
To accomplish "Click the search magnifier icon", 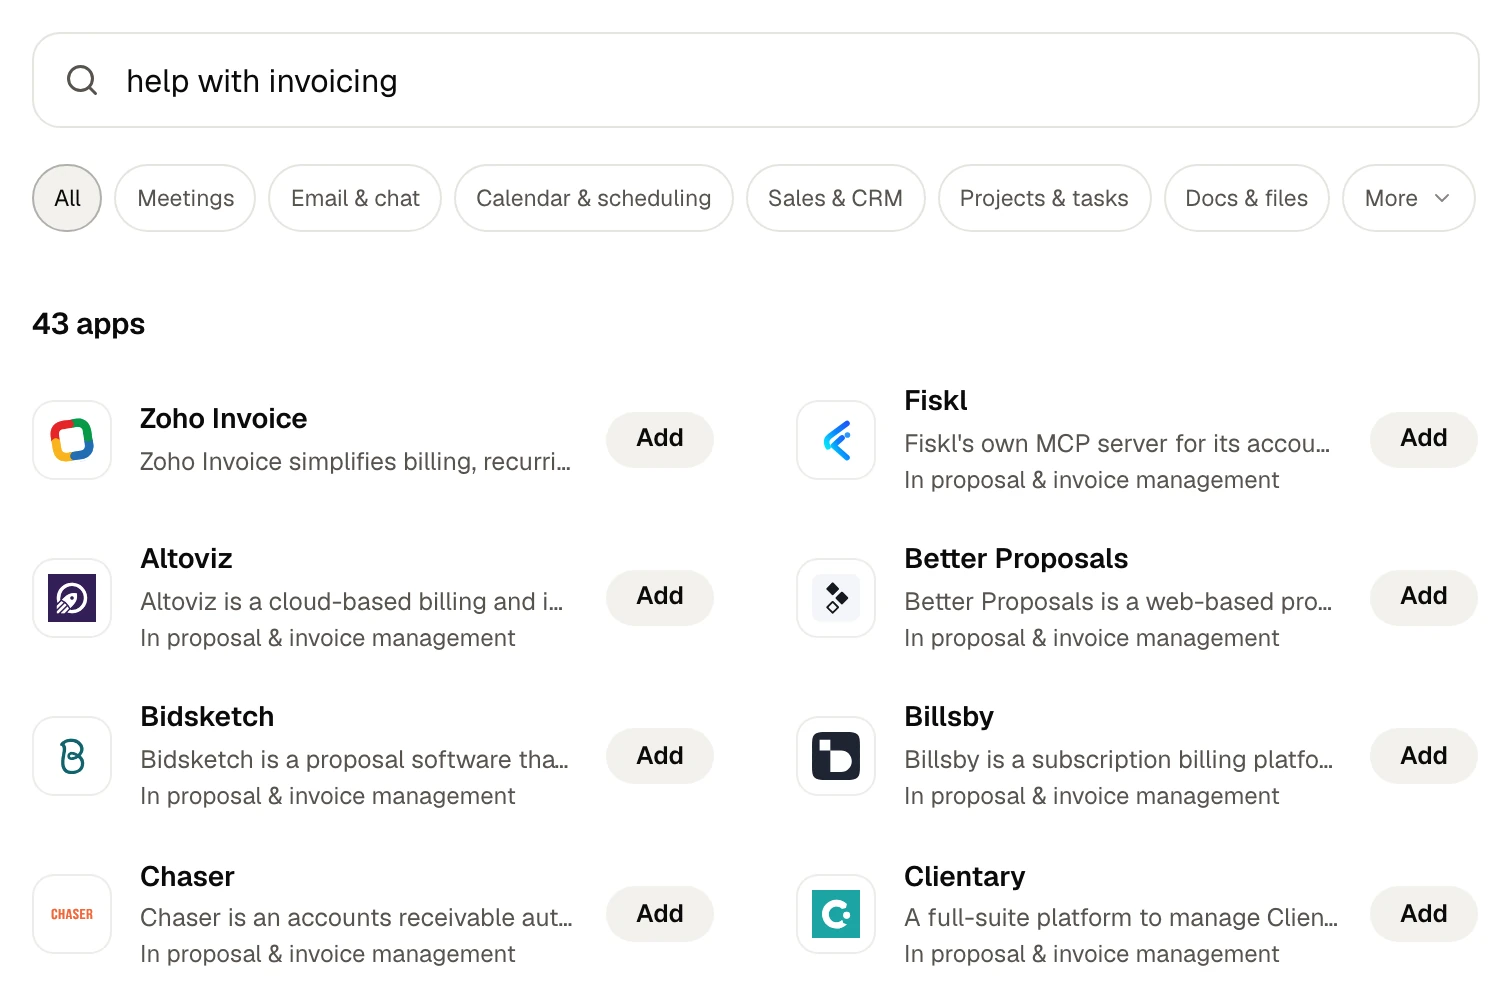I will pyautogui.click(x=82, y=80).
